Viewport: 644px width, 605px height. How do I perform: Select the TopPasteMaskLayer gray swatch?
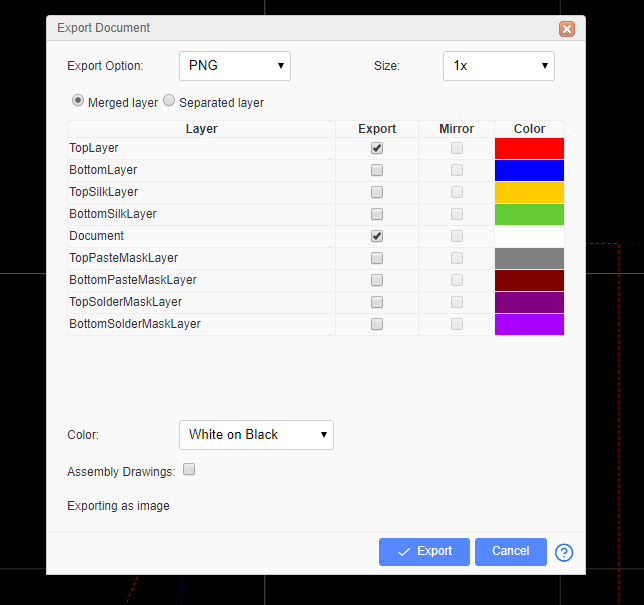point(529,258)
